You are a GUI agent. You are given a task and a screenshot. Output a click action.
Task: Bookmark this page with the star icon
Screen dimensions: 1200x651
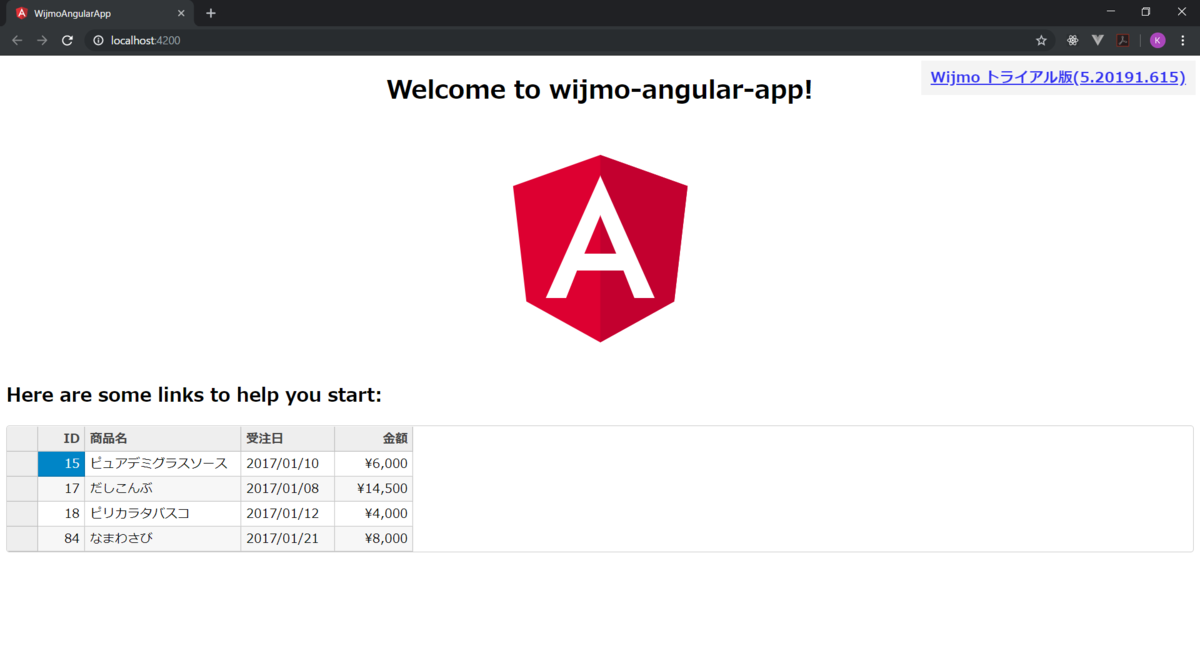(1041, 40)
